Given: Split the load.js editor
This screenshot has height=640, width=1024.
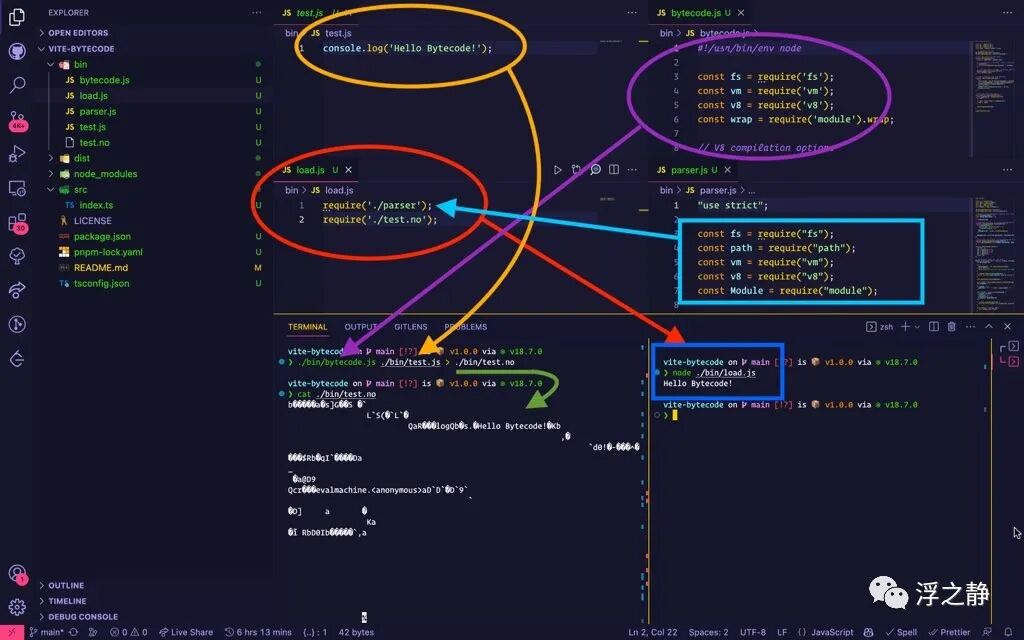Looking at the screenshot, I should tap(614, 170).
